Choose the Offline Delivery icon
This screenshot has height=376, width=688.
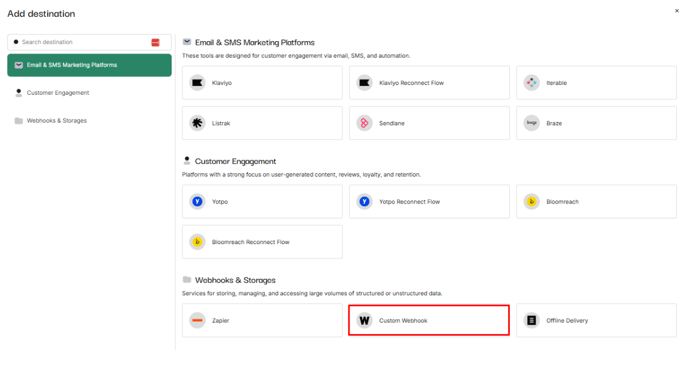531,320
